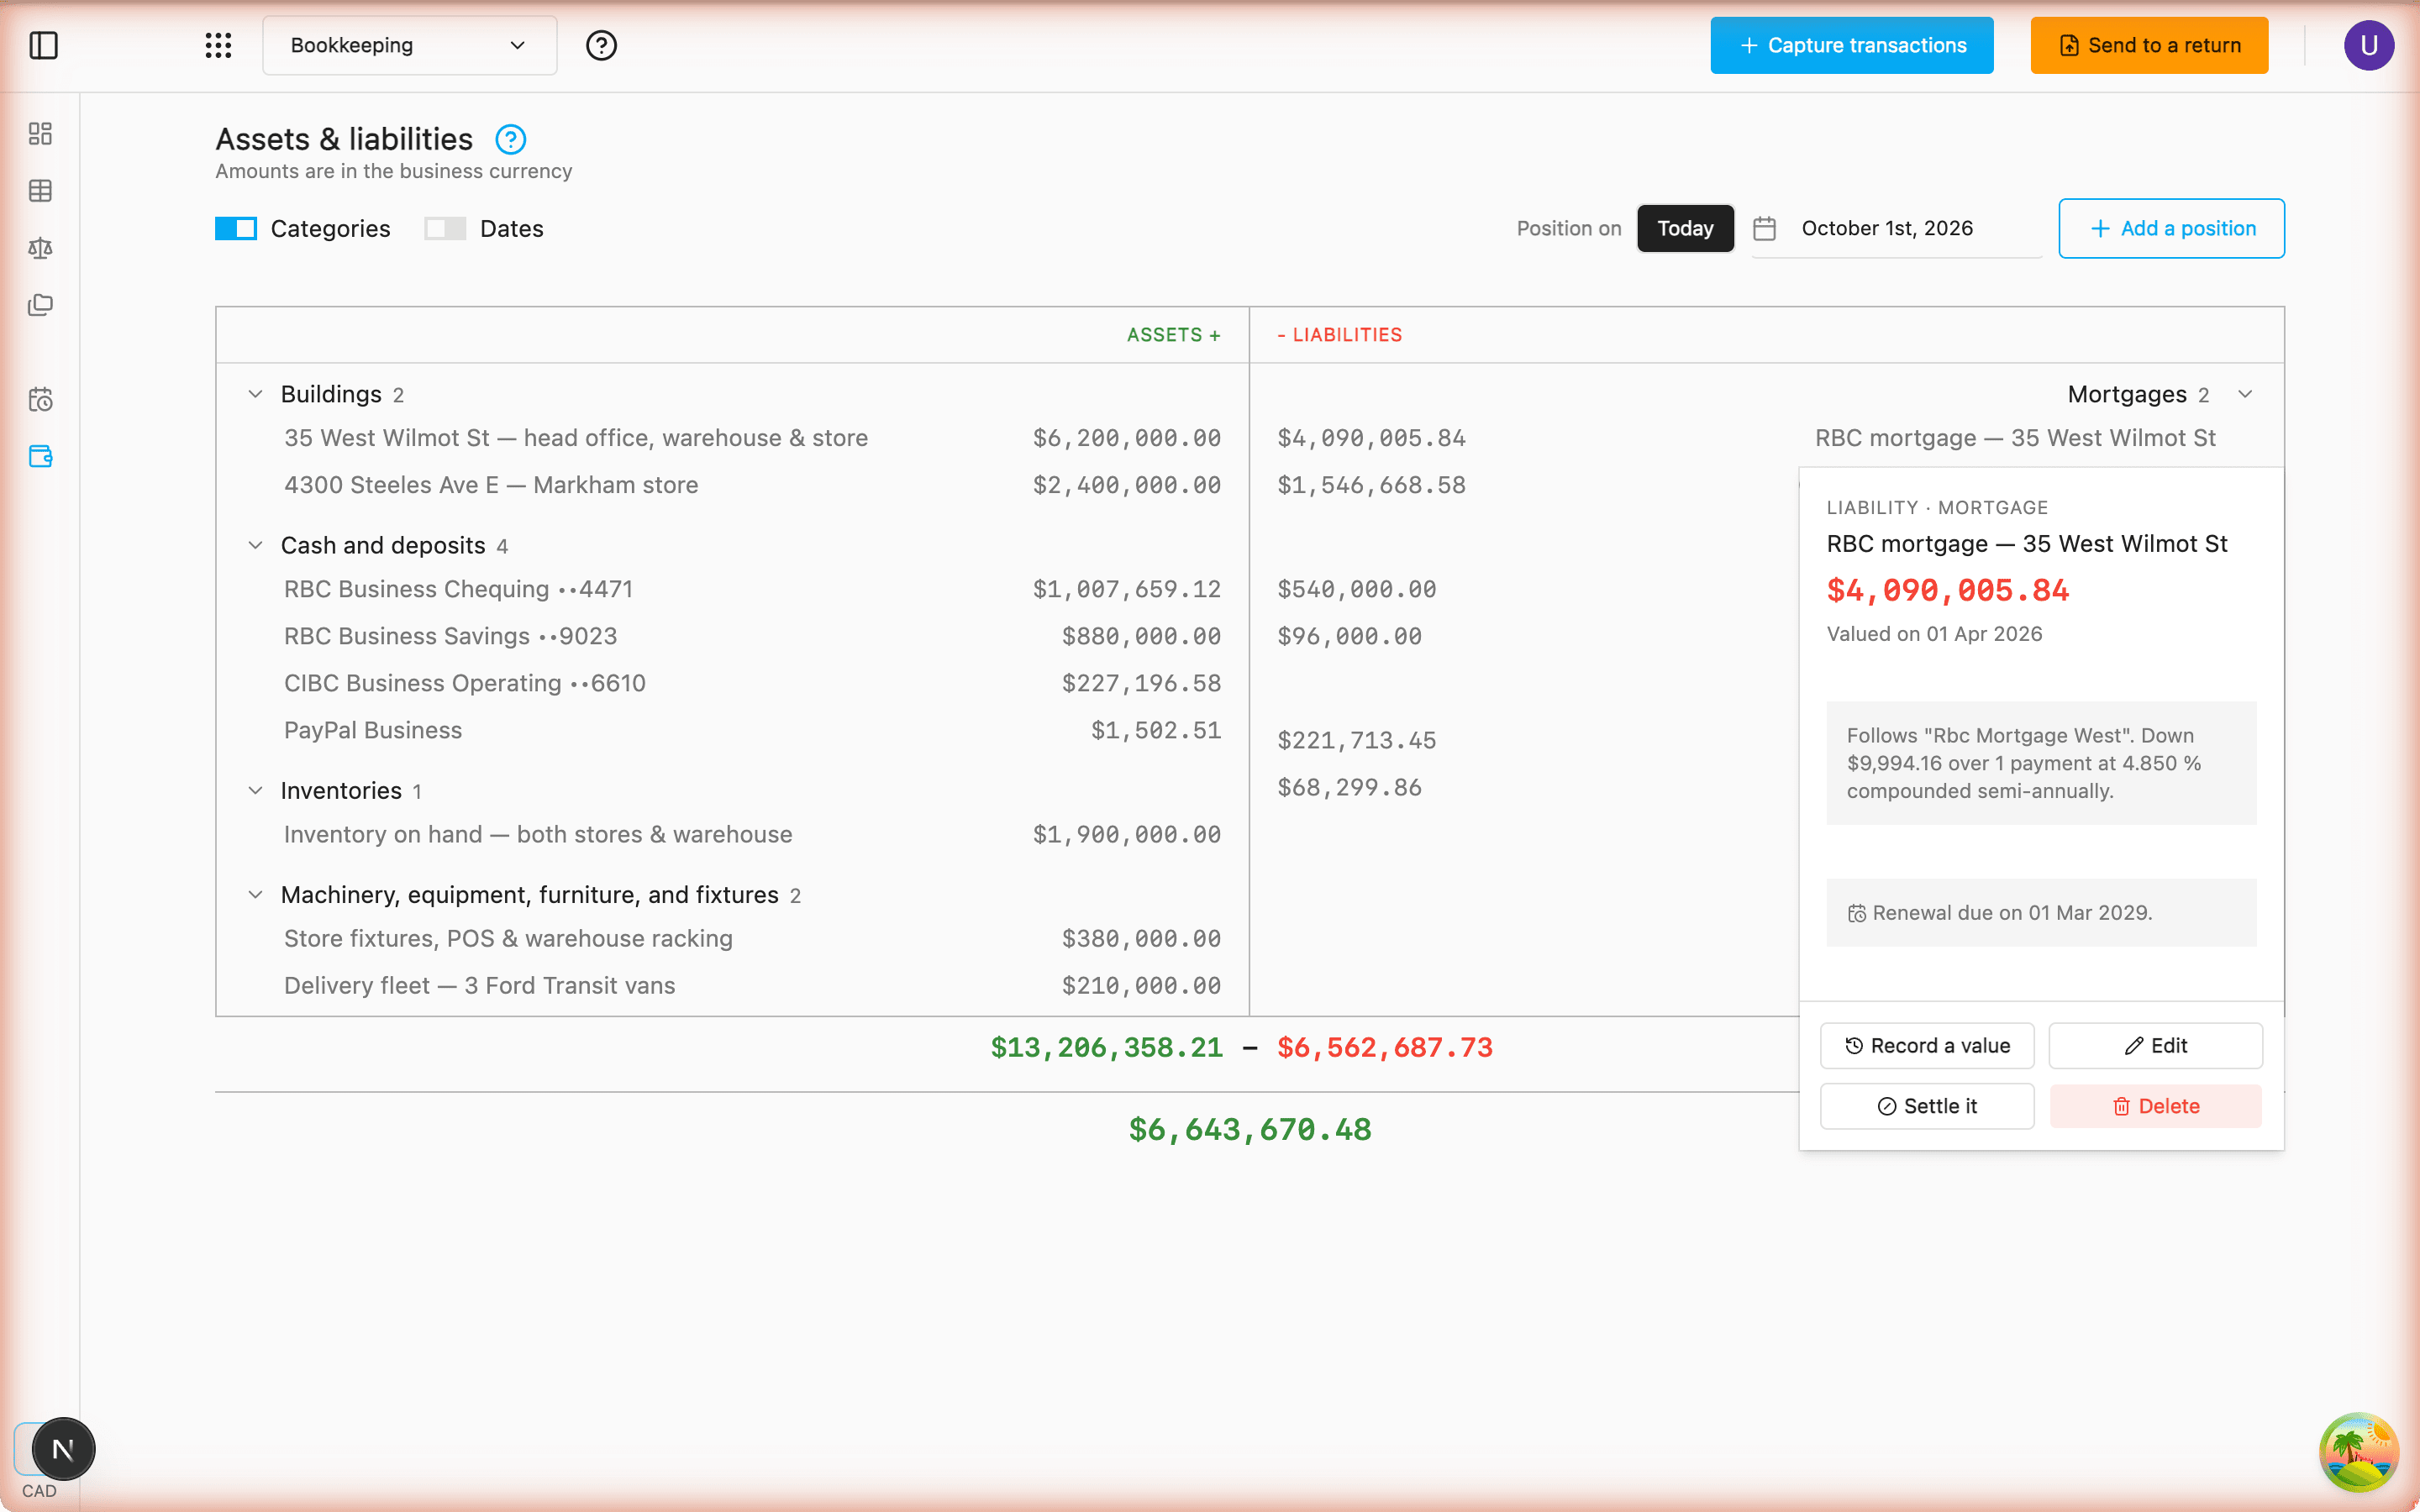The image size is (2420, 1512).
Task: Click the help icon beside Assets & liabilities
Action: 511,139
